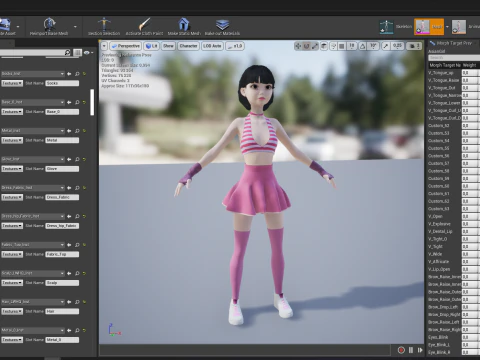Open Textures button for Glove slot

(12, 169)
